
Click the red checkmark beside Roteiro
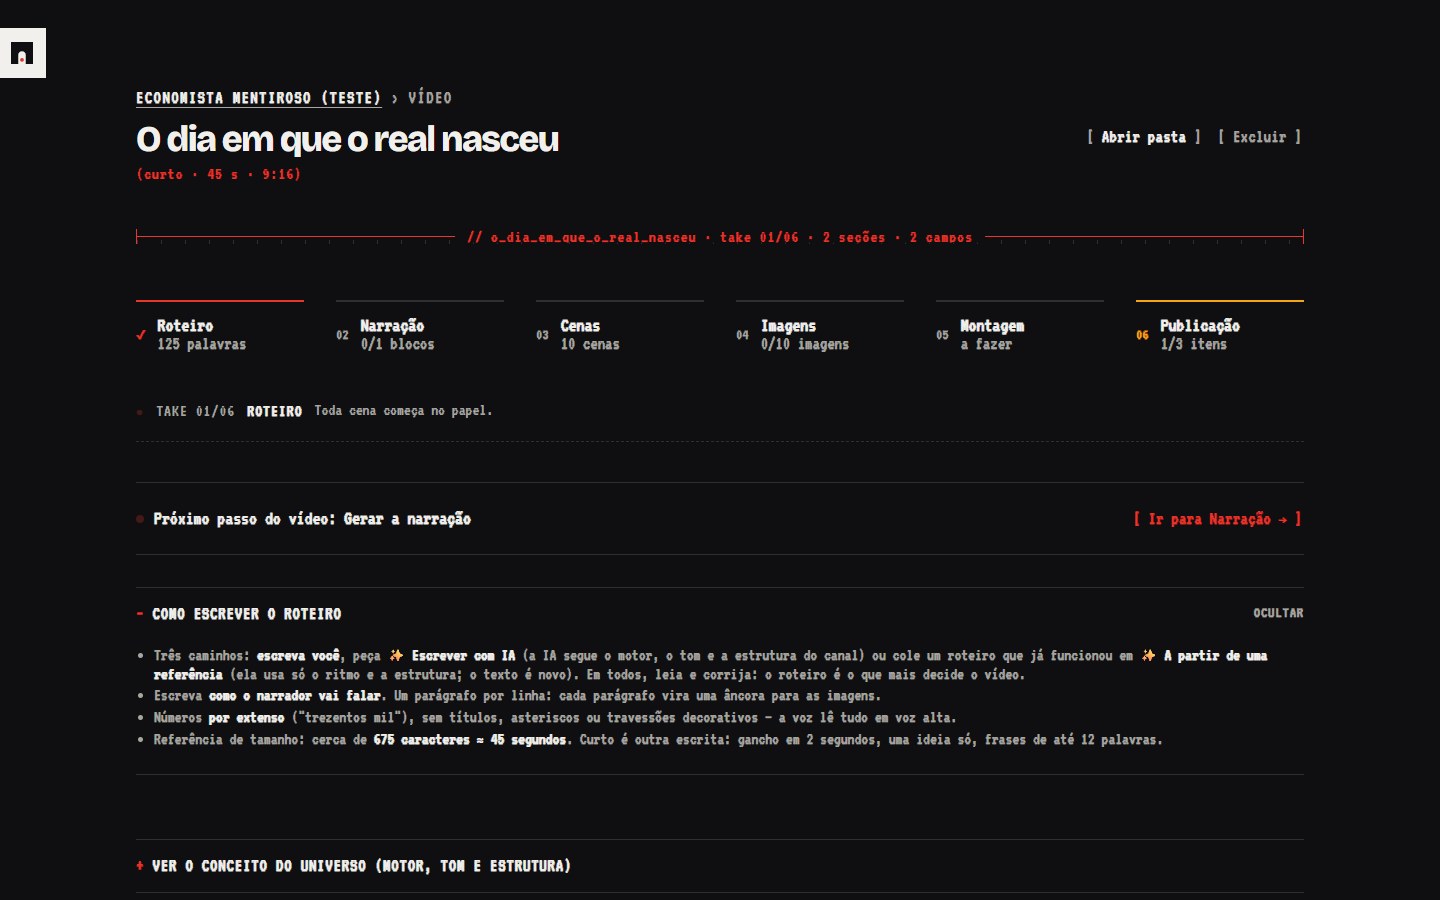coord(141,335)
